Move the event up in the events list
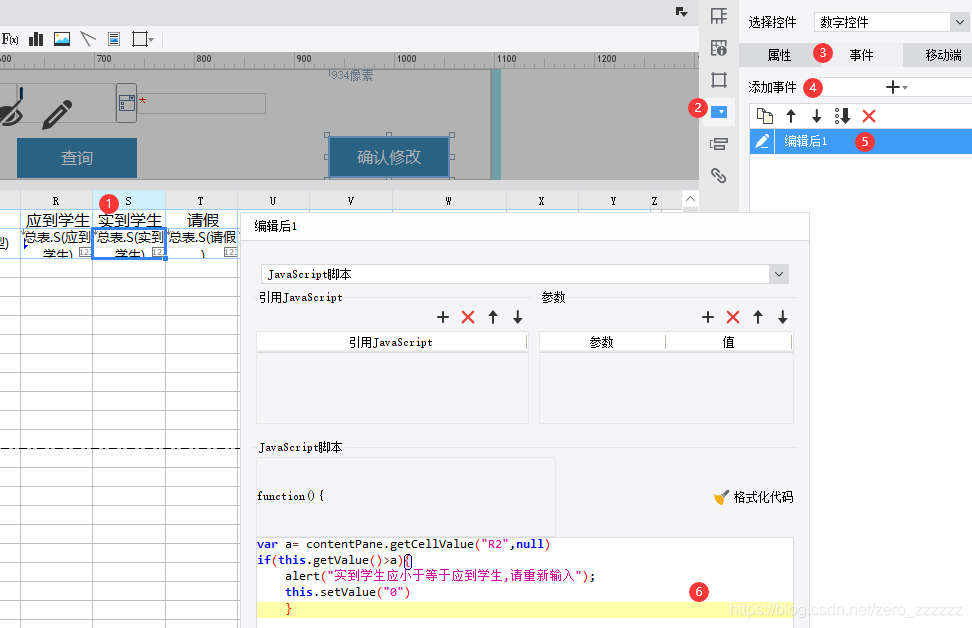Image resolution: width=972 pixels, height=628 pixels. point(791,116)
